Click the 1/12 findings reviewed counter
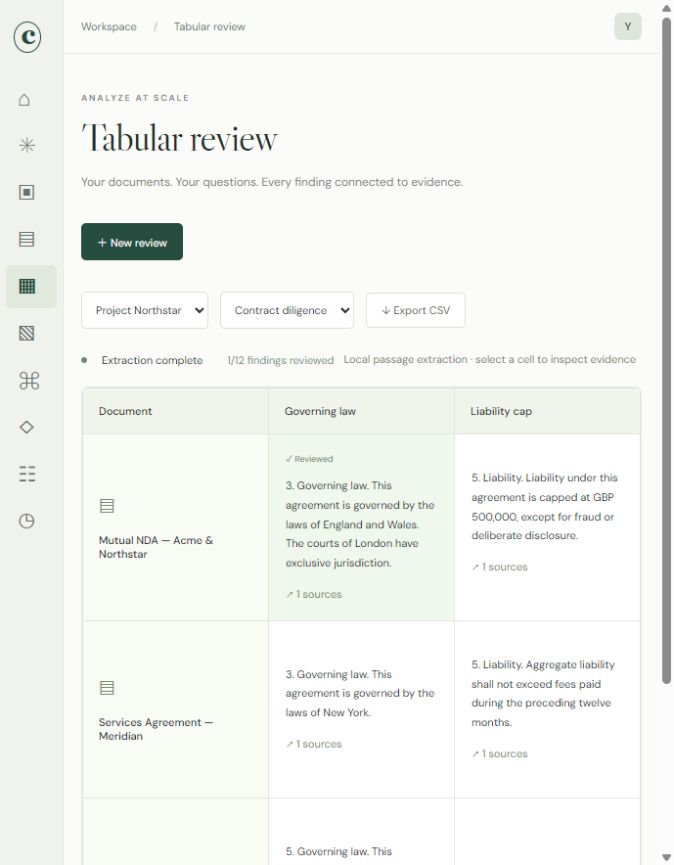Screen dimensions: 674x865 pos(280,360)
